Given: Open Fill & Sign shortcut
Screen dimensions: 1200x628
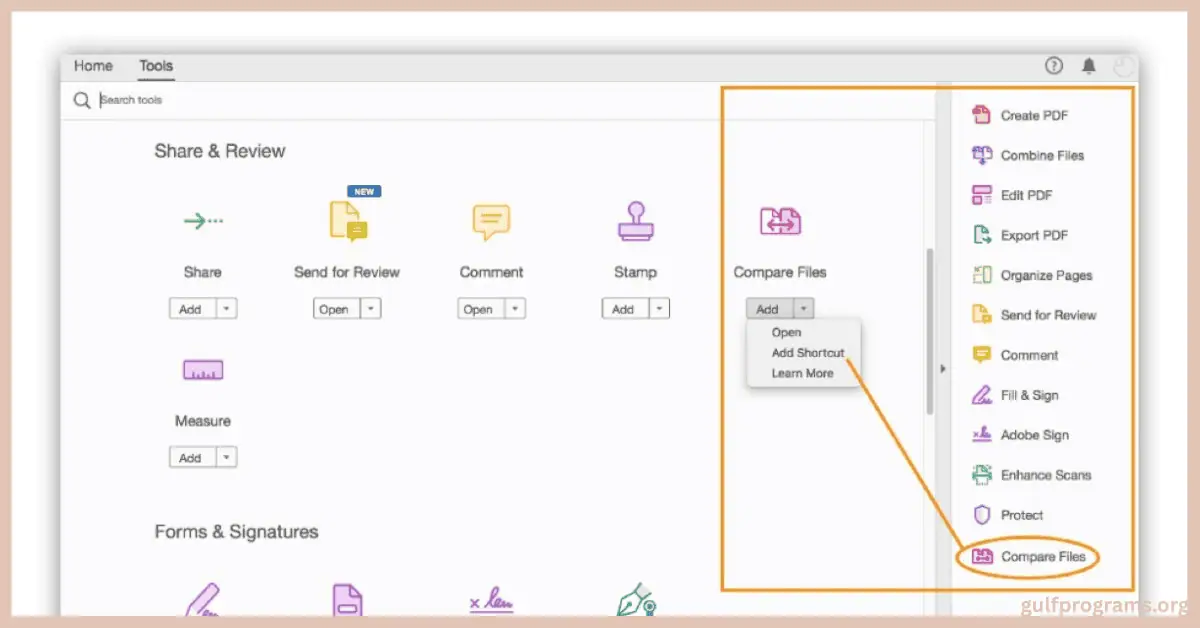Looking at the screenshot, I should coord(1028,395).
